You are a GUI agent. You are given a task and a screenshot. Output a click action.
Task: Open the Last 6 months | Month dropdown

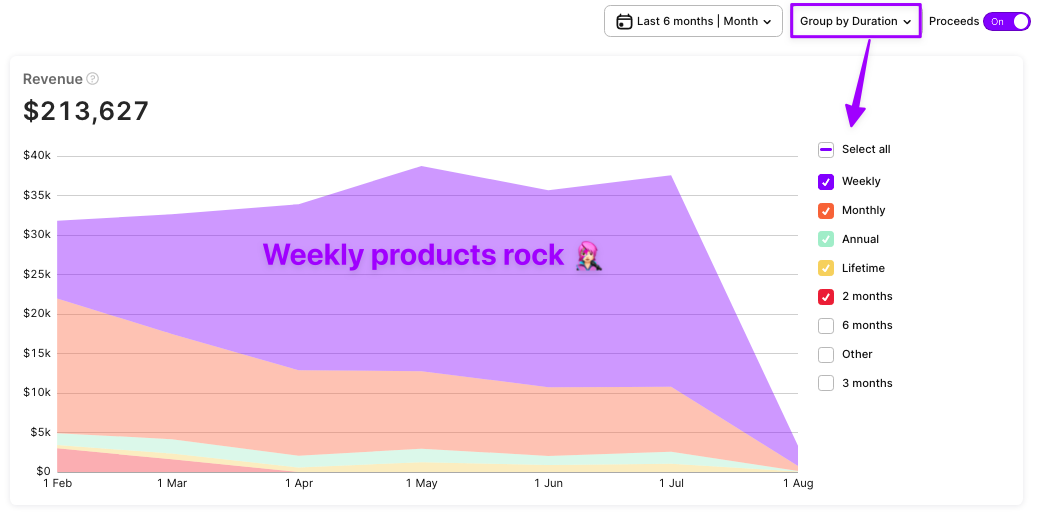(693, 21)
